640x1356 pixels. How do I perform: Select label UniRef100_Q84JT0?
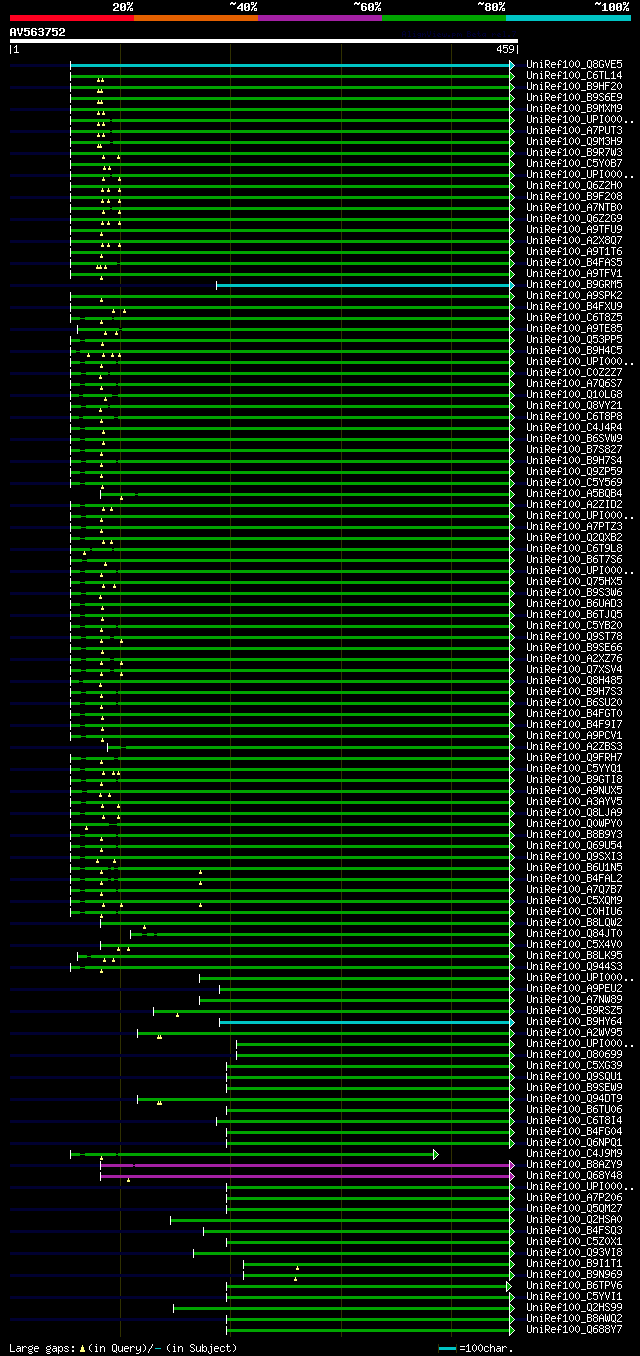574,933
